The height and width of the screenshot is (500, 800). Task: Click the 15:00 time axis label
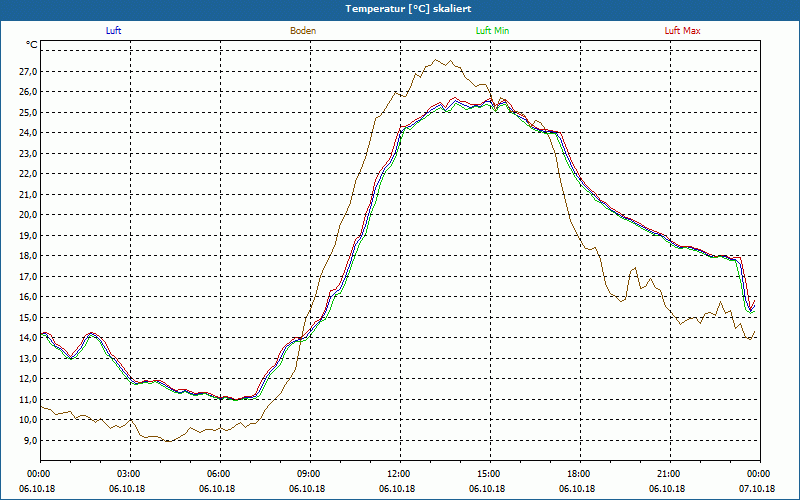coord(487,474)
